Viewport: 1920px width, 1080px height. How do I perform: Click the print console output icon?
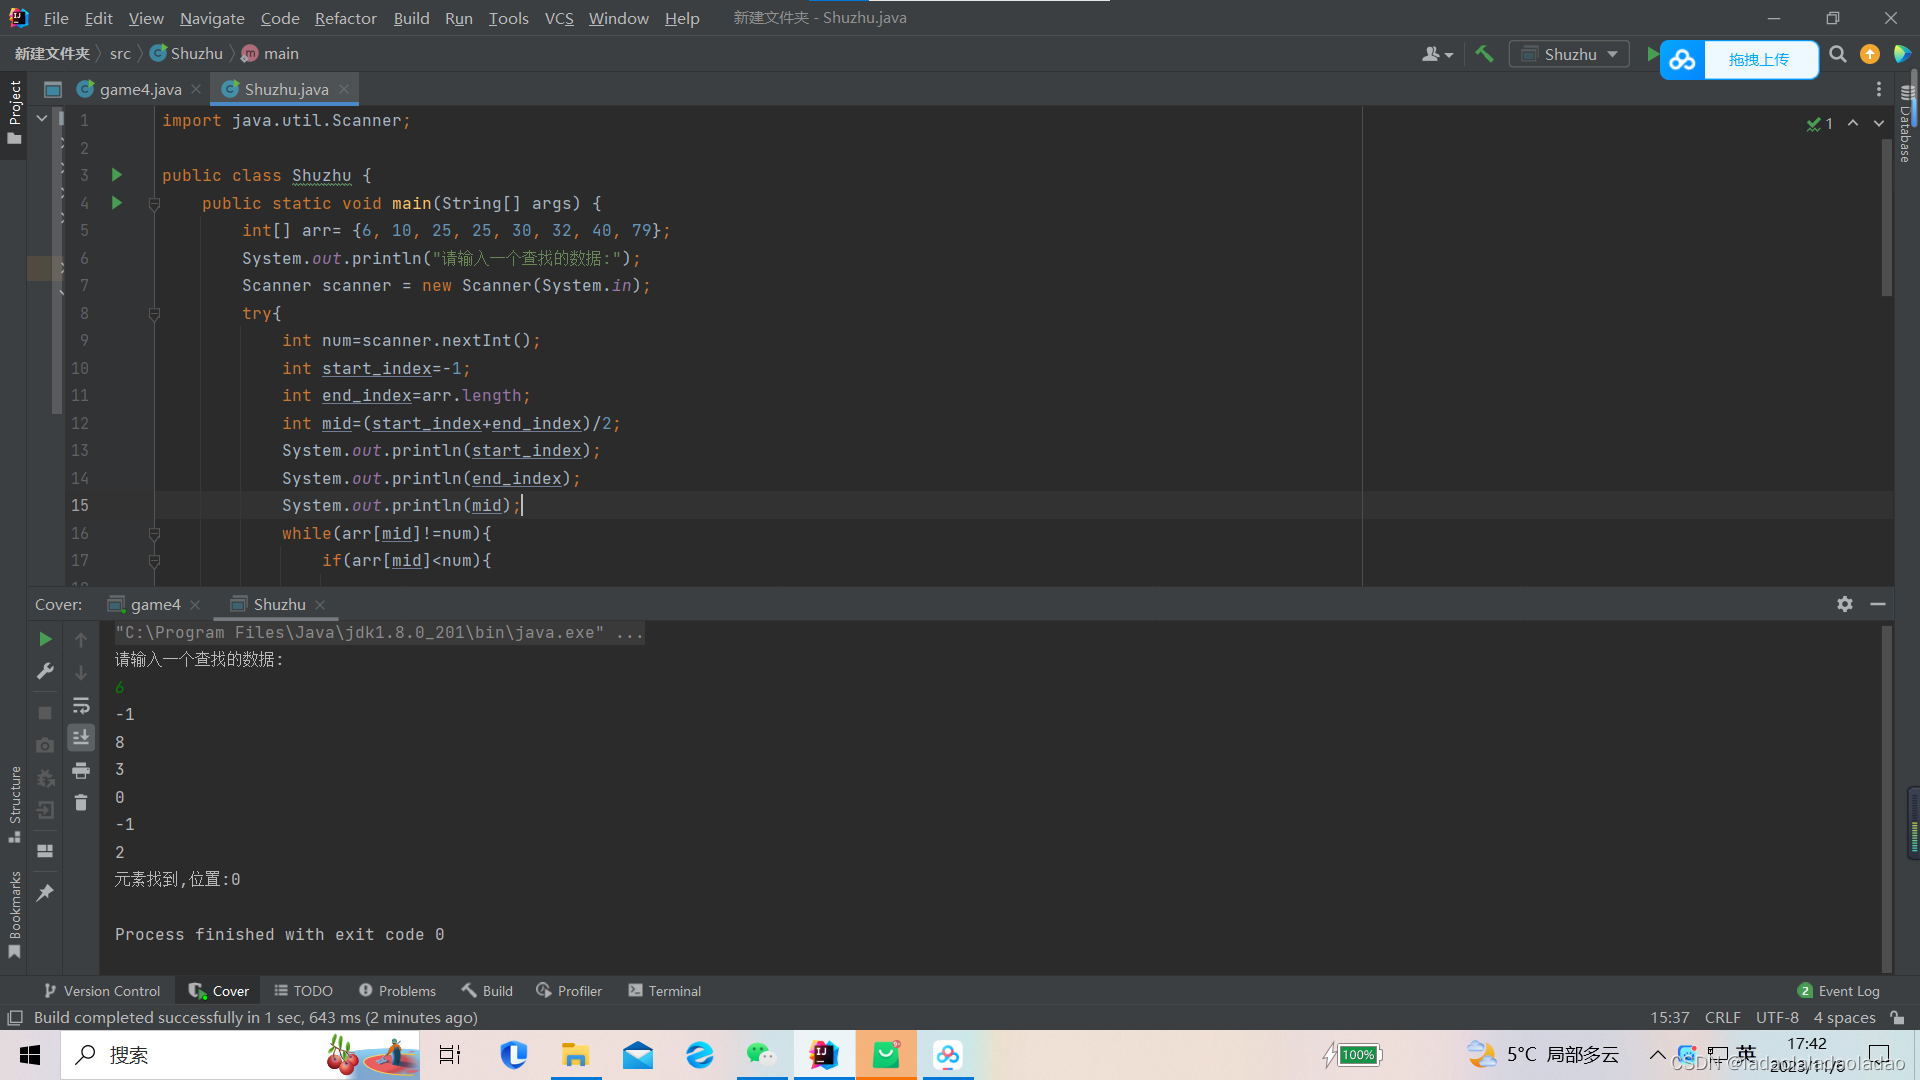[x=81, y=771]
